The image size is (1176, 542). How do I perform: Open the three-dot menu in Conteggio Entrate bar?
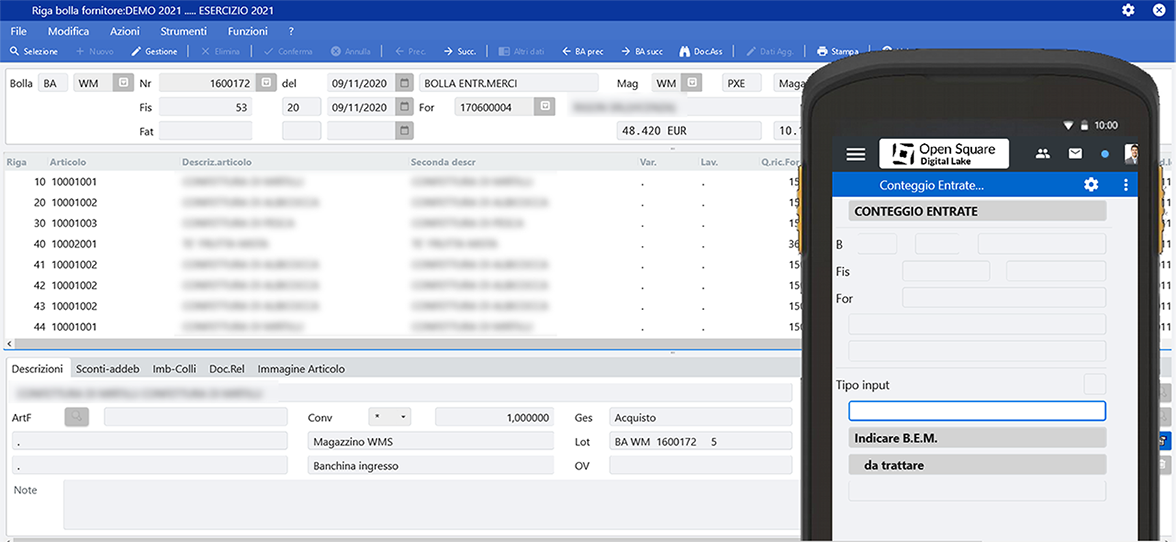pos(1126,185)
